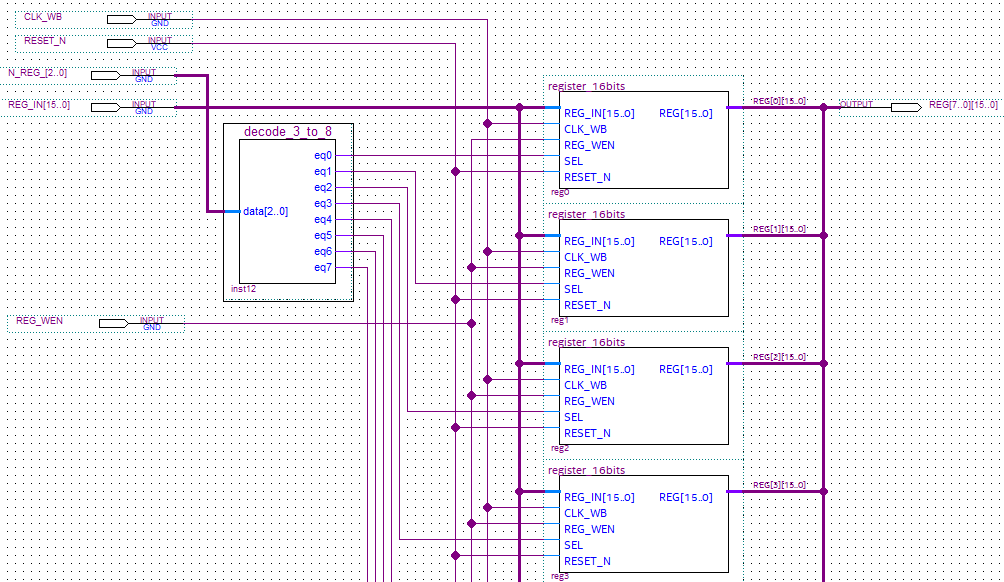This screenshot has height=582, width=1004.
Task: Click the eq5 output port of the decoder
Action: [323, 236]
